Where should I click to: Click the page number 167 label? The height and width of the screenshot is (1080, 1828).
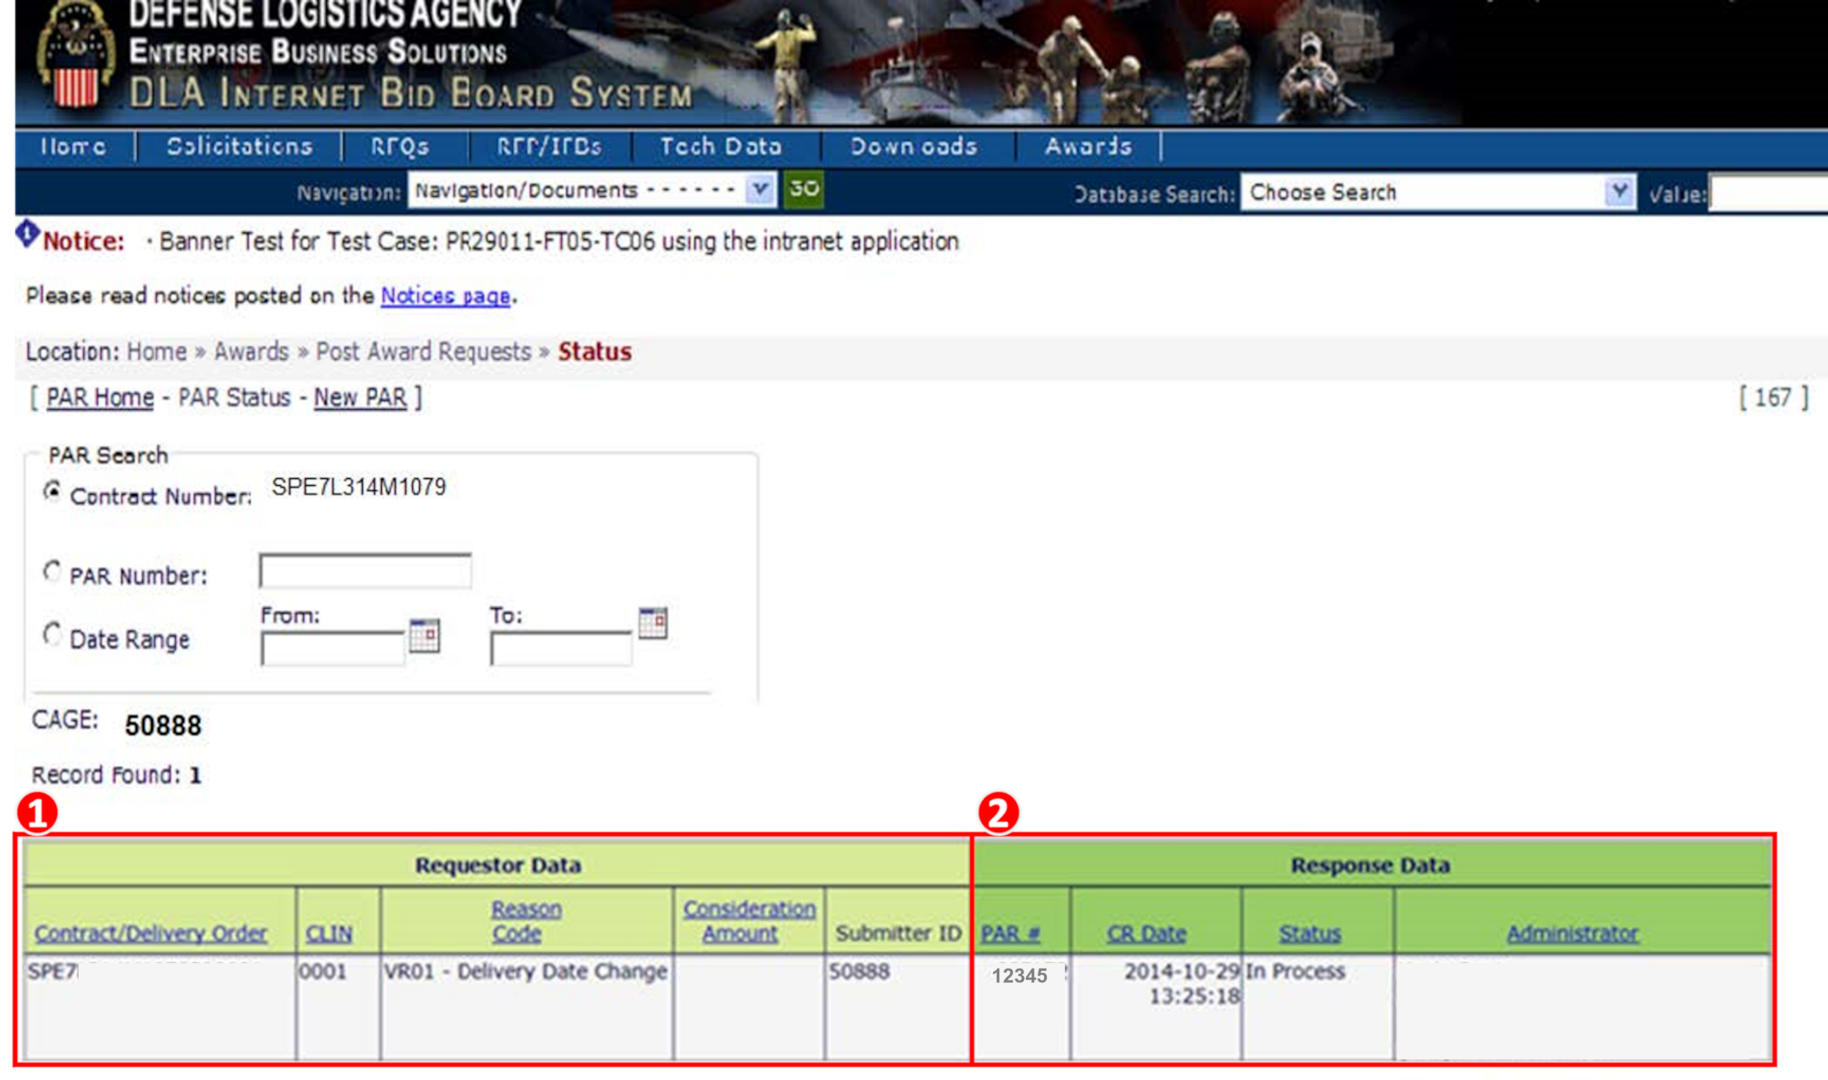(1773, 398)
